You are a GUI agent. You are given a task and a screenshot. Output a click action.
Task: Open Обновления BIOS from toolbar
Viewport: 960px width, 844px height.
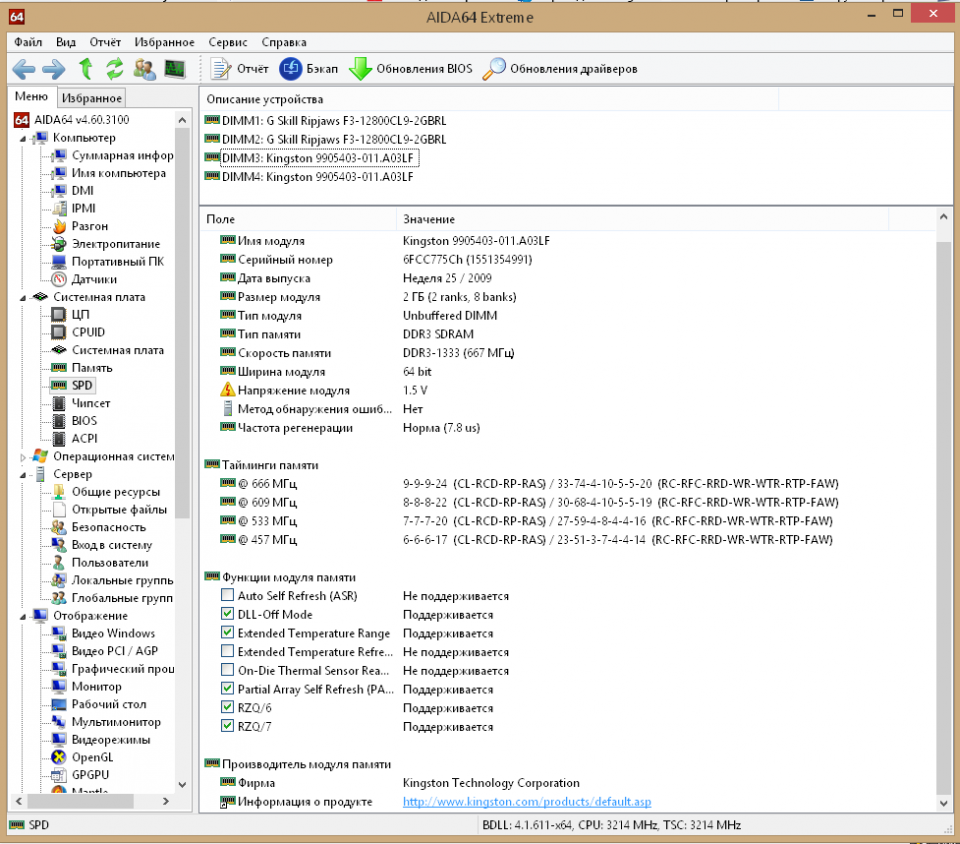pyautogui.click(x=361, y=69)
